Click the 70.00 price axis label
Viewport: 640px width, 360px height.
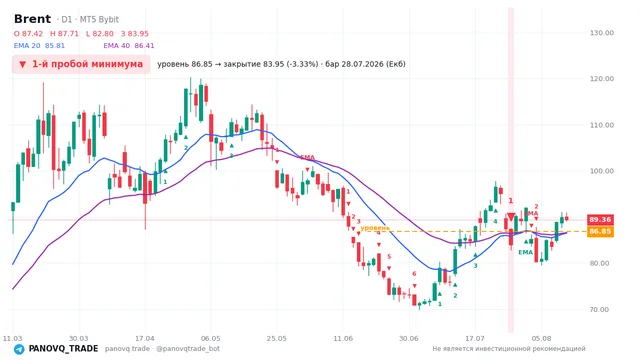(x=599, y=309)
